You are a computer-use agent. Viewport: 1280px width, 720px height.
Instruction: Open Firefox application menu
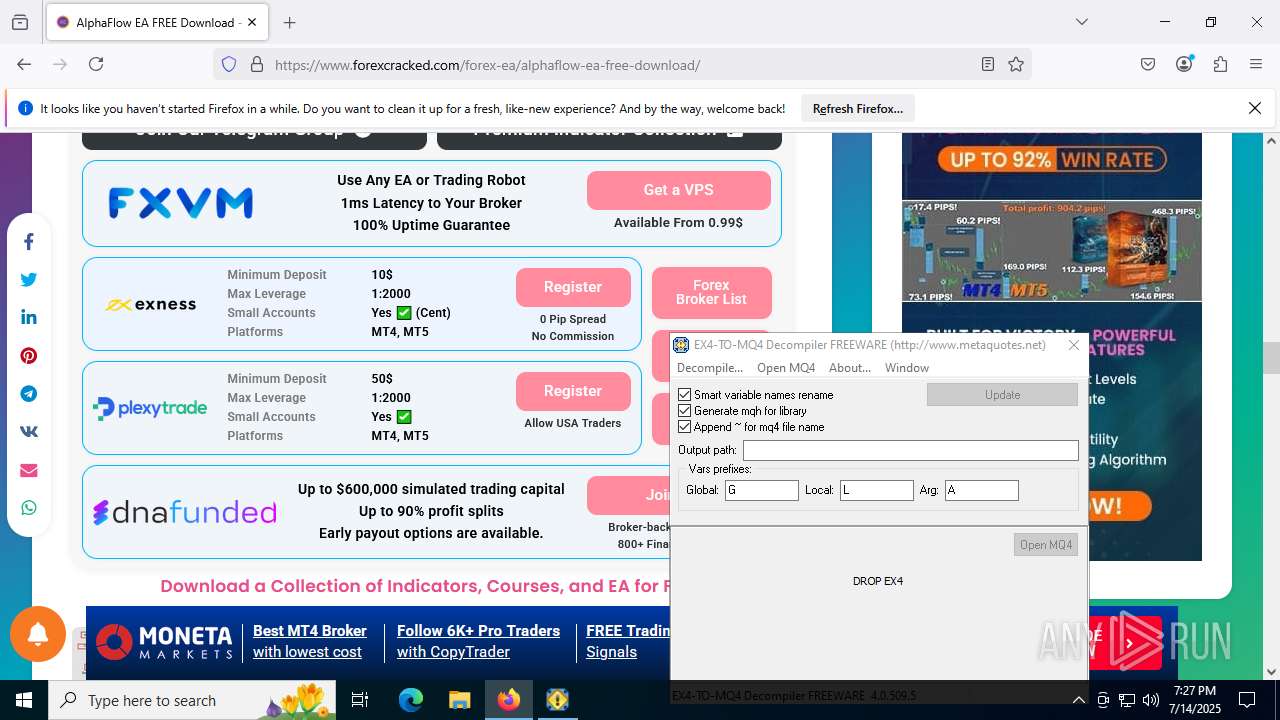[1256, 64]
